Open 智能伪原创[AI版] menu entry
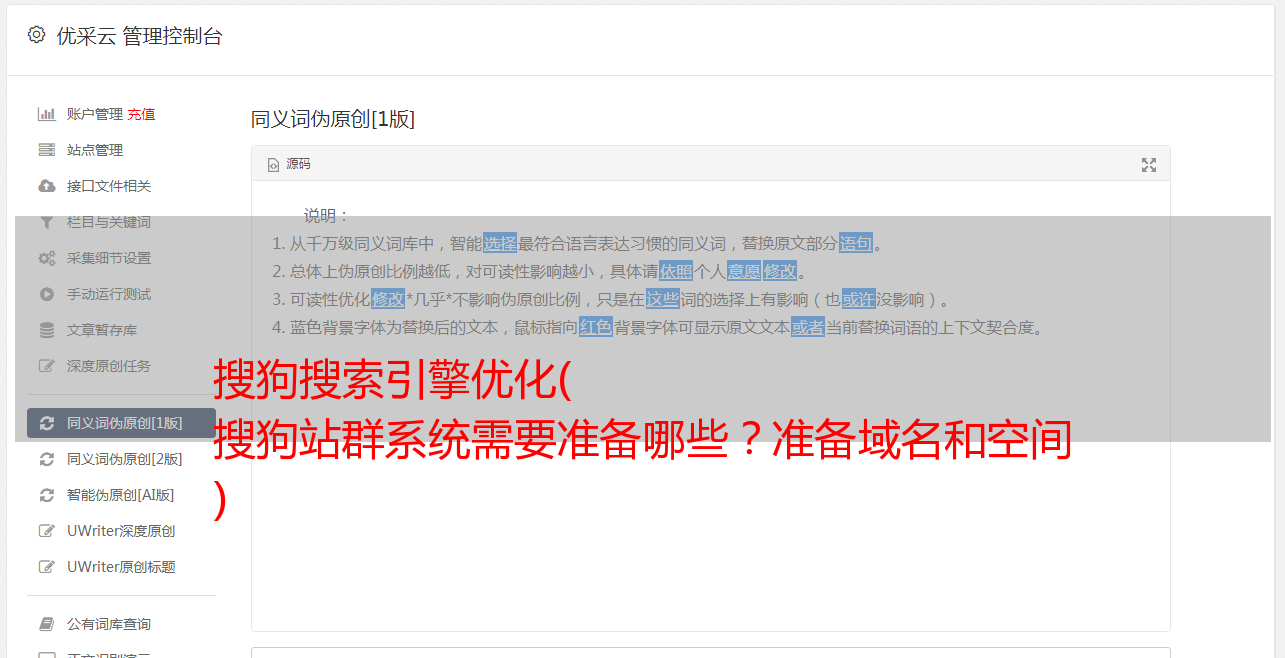This screenshot has height=658, width=1285. tap(120, 495)
